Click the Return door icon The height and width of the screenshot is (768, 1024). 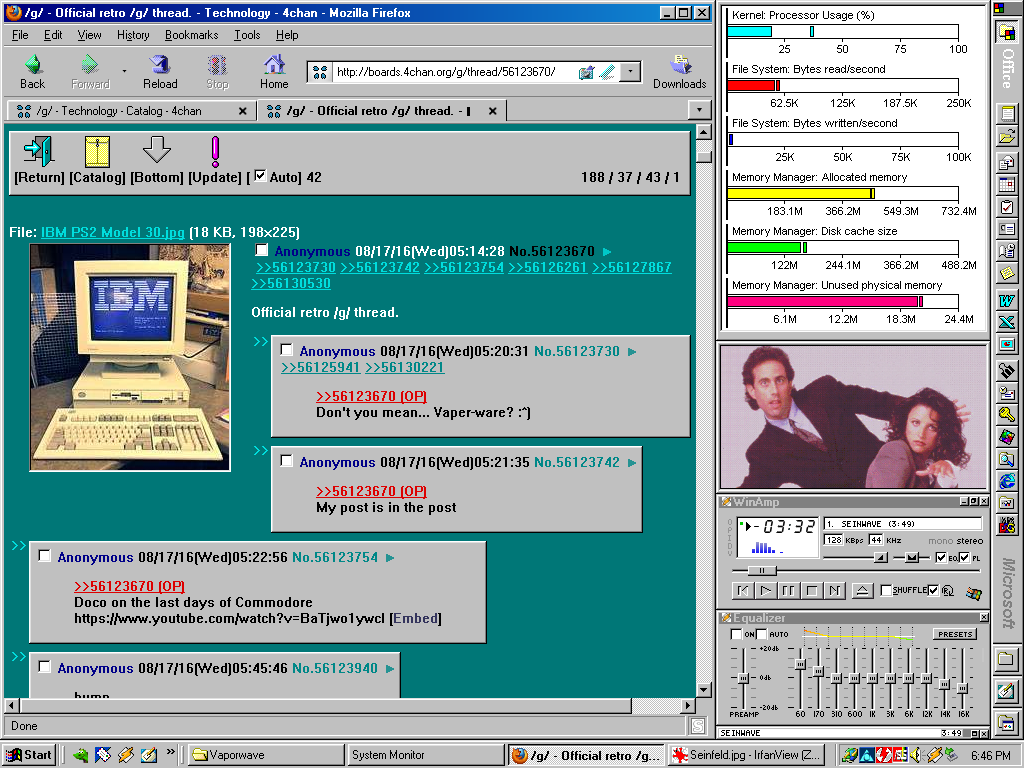(39, 152)
